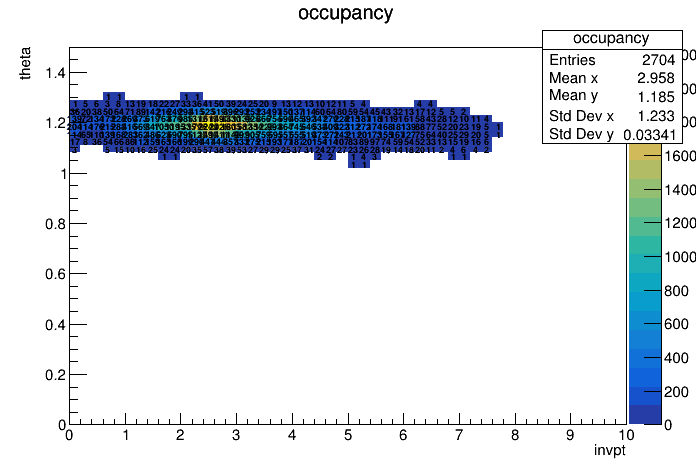Click the main plot title "occupancy"
Screen dimensions: 696x472
pos(345,14)
